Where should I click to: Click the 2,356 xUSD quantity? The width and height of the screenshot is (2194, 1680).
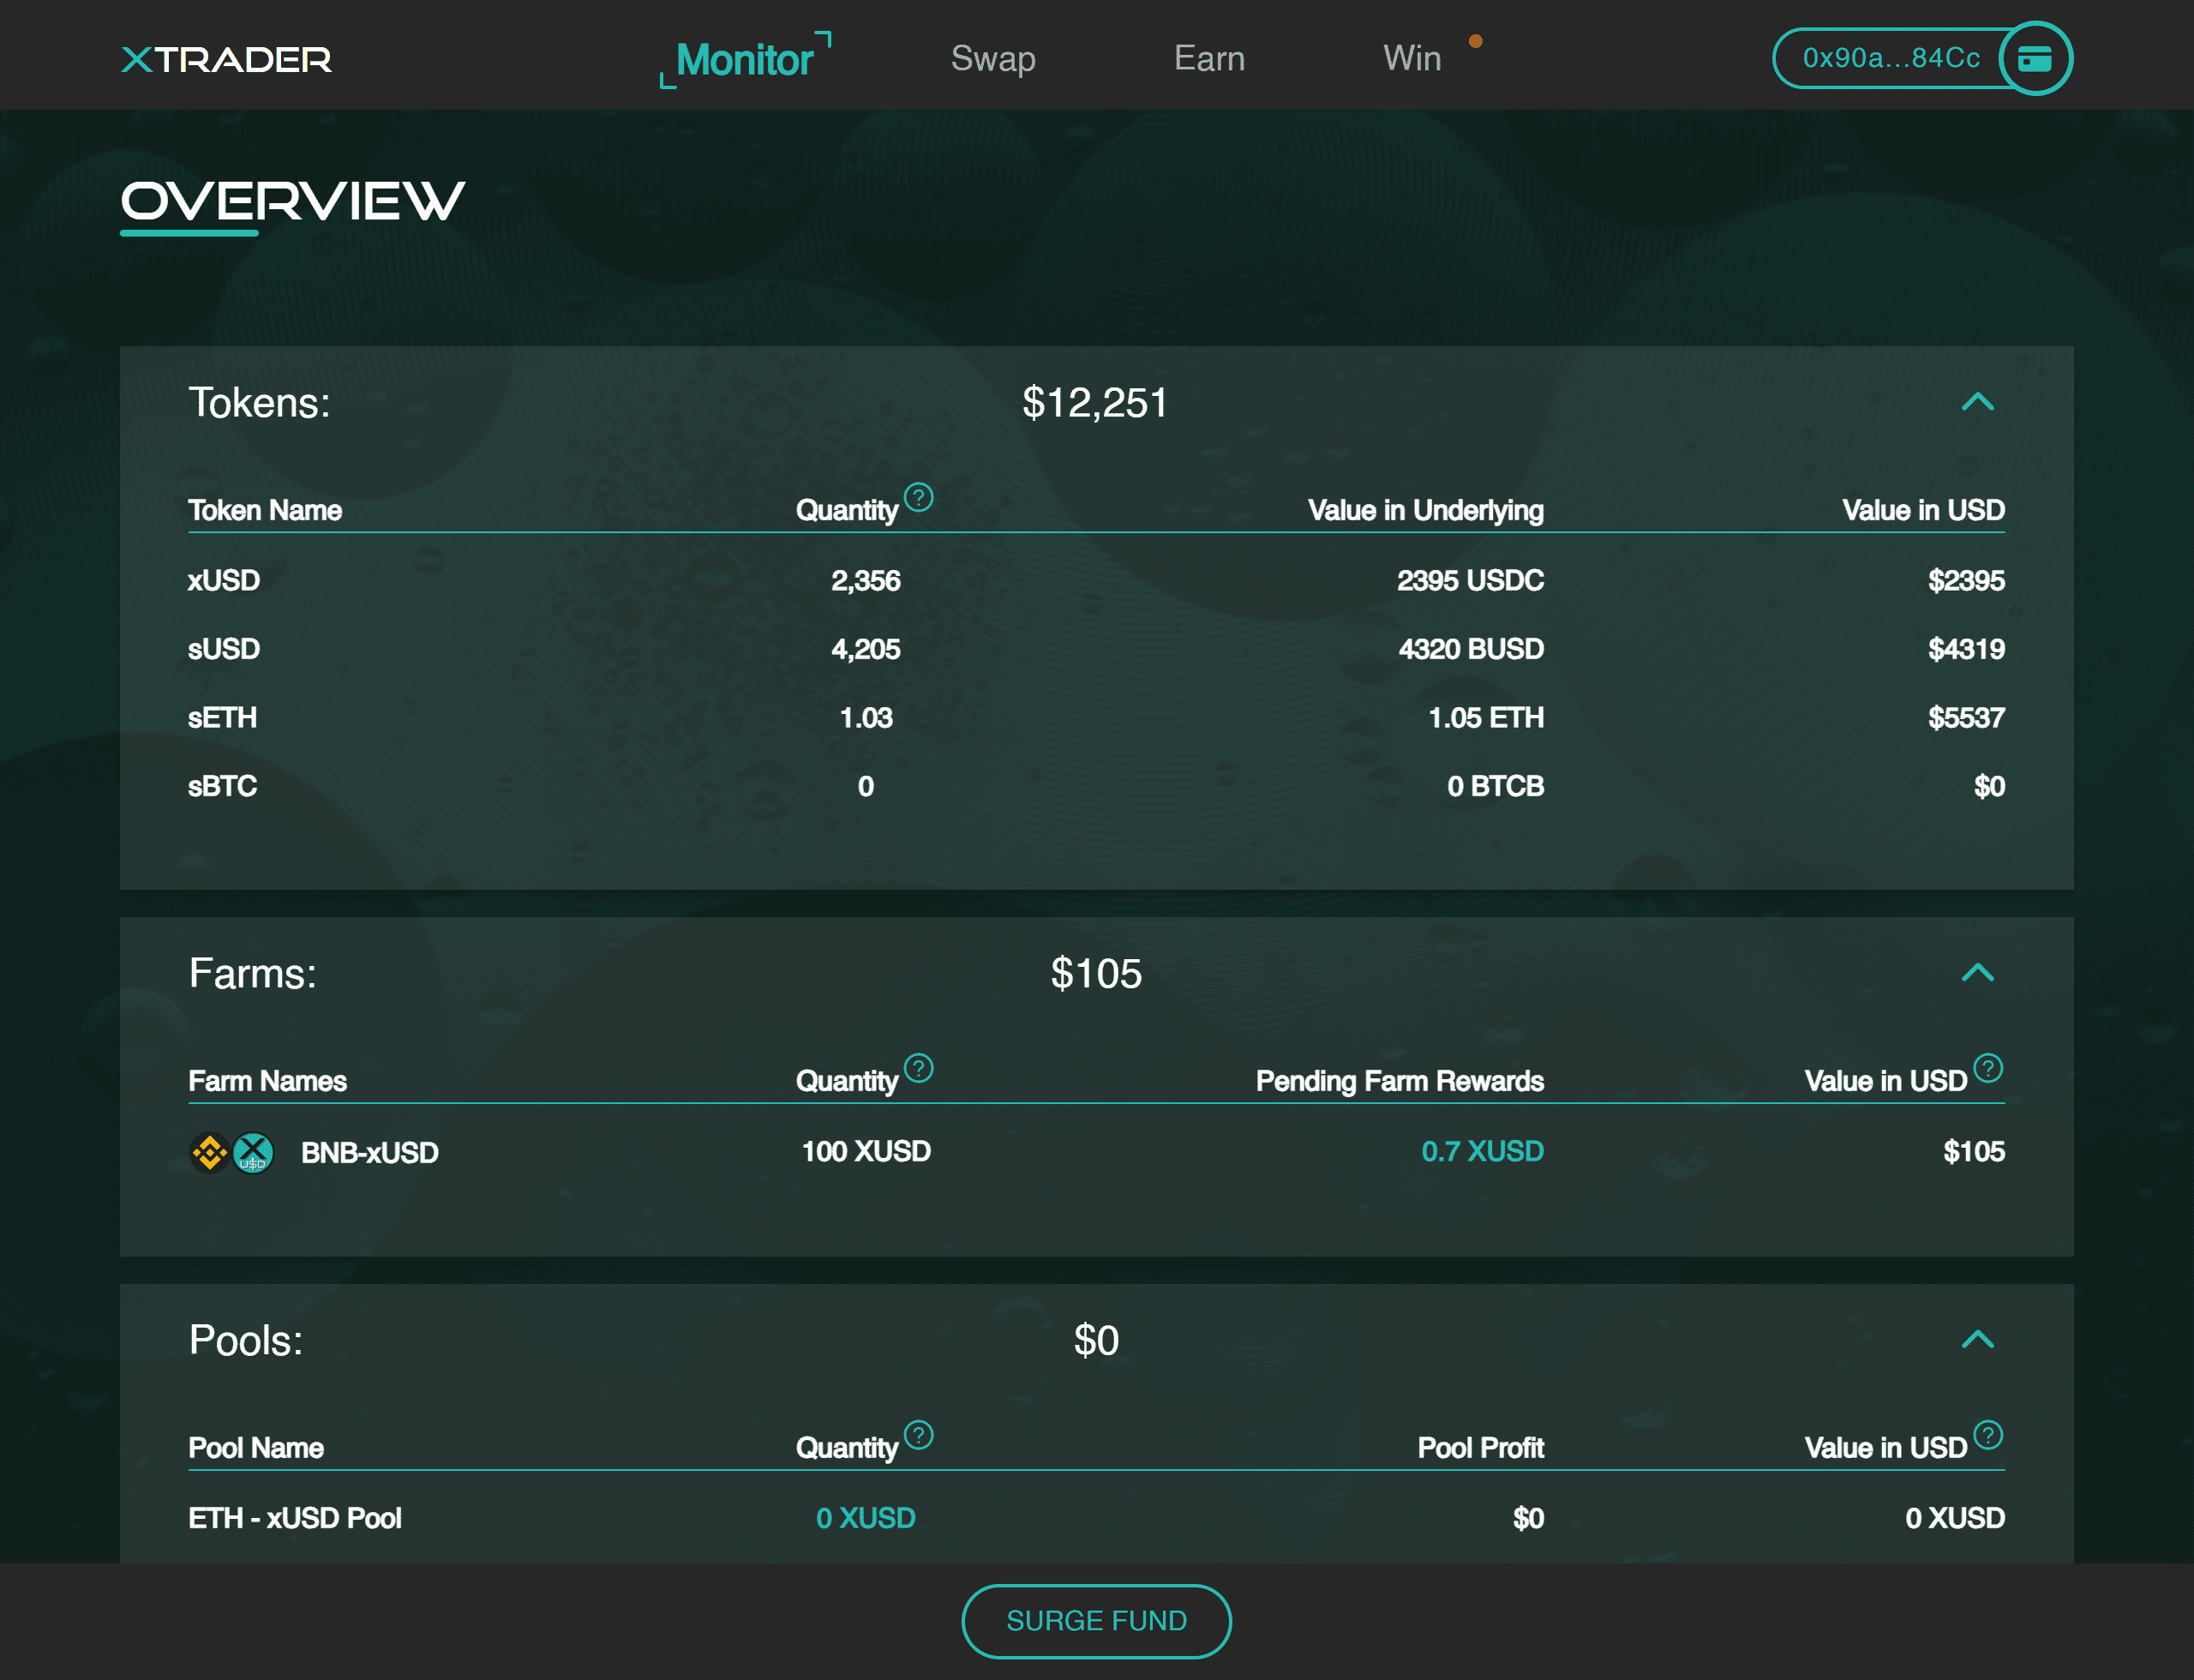click(865, 580)
